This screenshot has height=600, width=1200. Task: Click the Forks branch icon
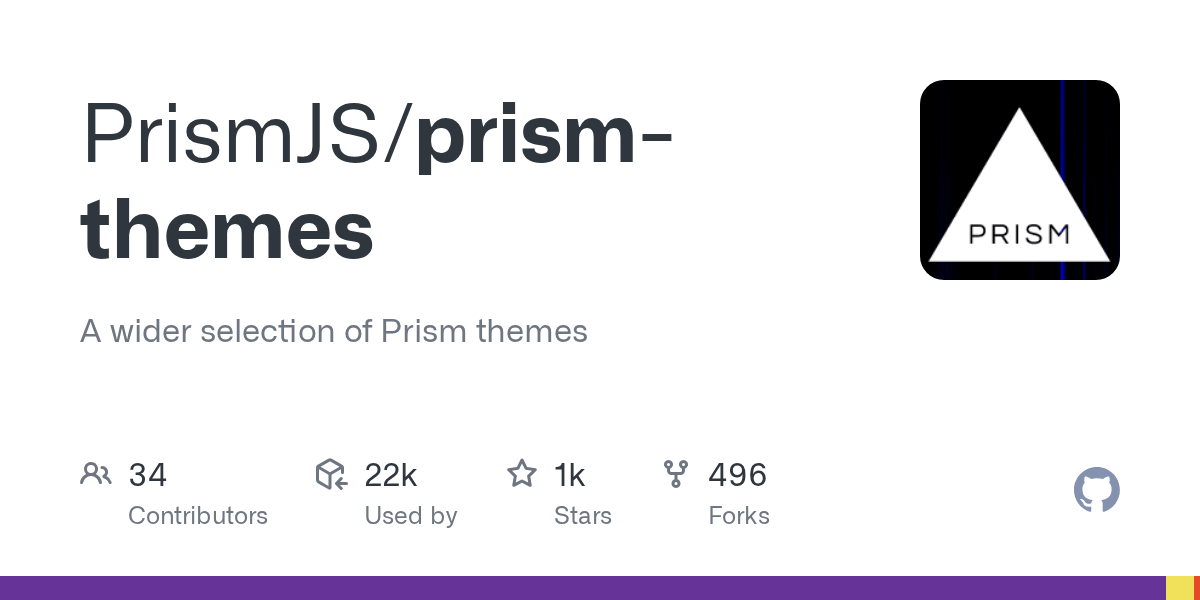[676, 474]
